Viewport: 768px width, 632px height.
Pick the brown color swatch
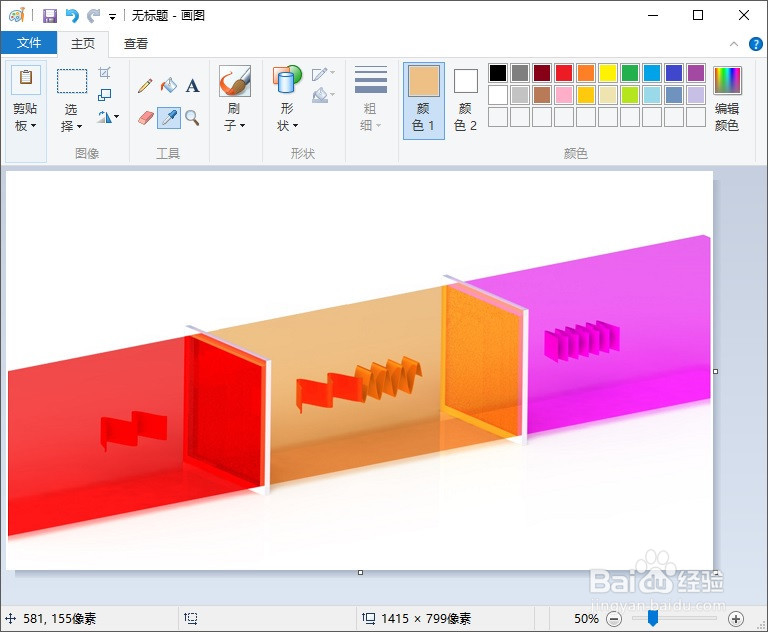[x=542, y=95]
